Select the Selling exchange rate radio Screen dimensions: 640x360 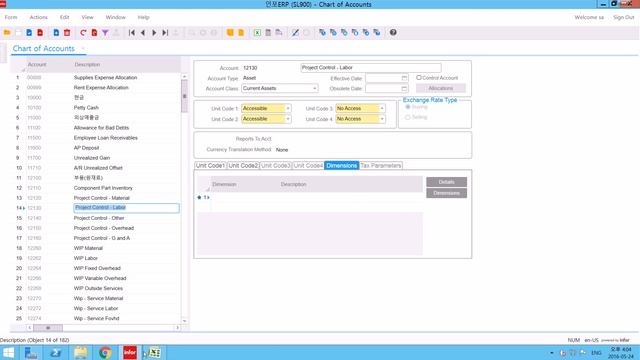click(408, 117)
